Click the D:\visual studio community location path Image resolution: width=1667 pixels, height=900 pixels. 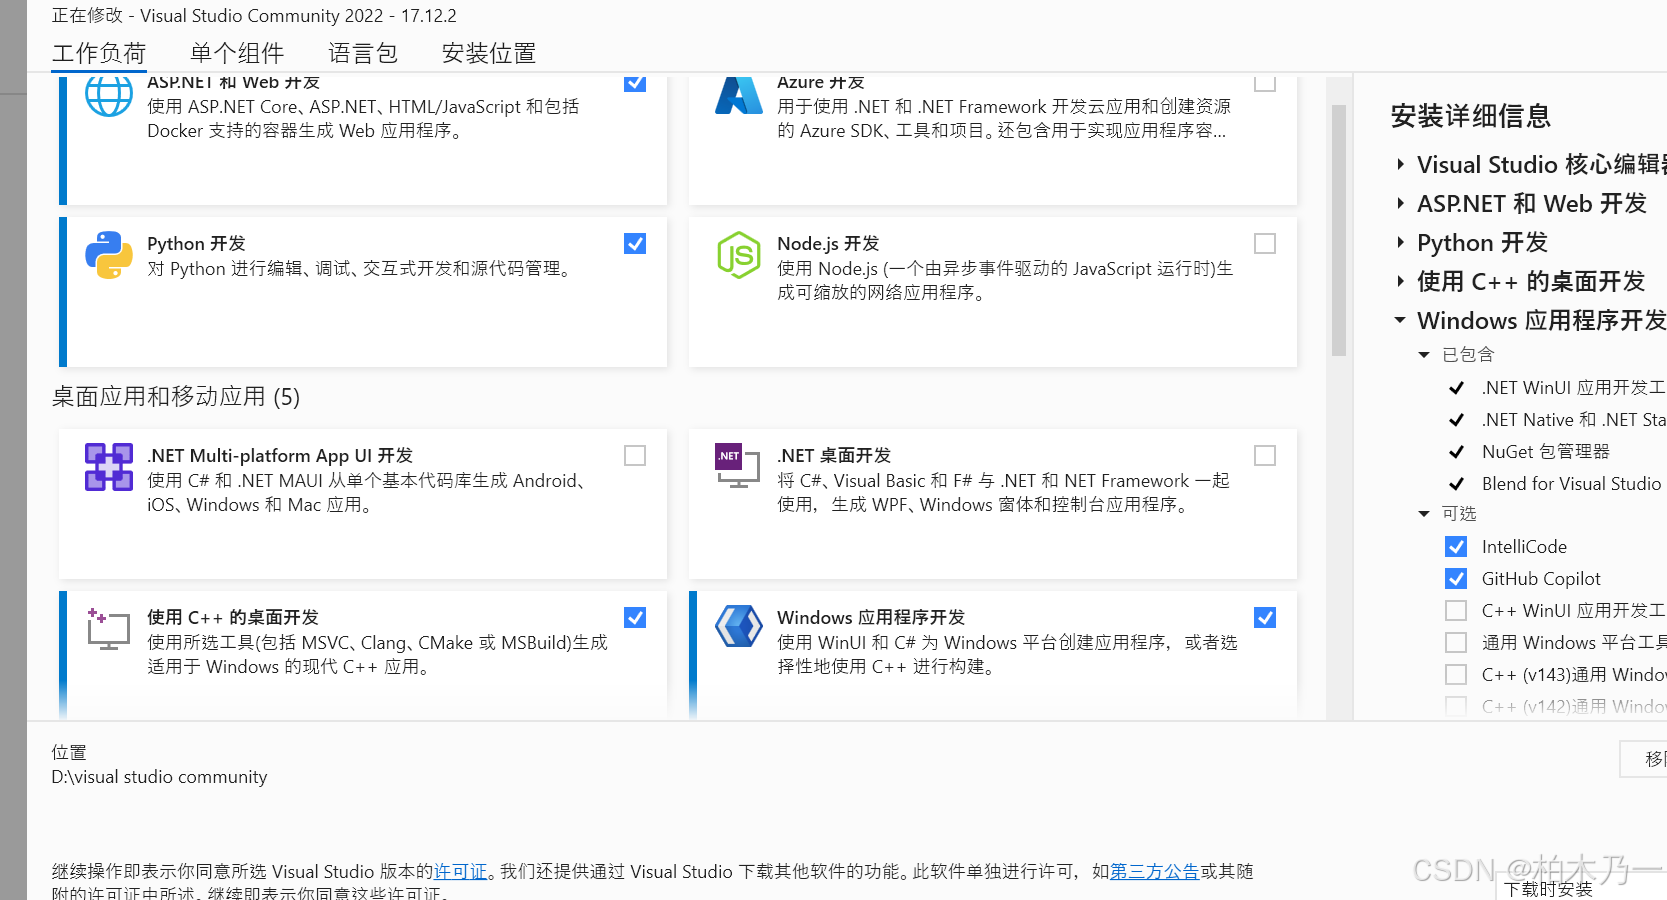pos(159,777)
